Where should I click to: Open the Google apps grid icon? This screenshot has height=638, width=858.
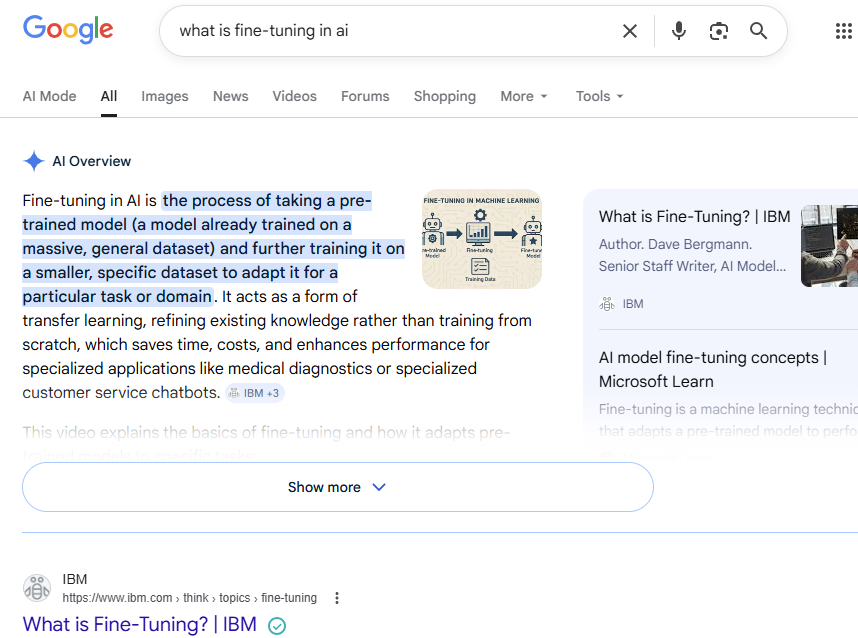[x=844, y=31]
